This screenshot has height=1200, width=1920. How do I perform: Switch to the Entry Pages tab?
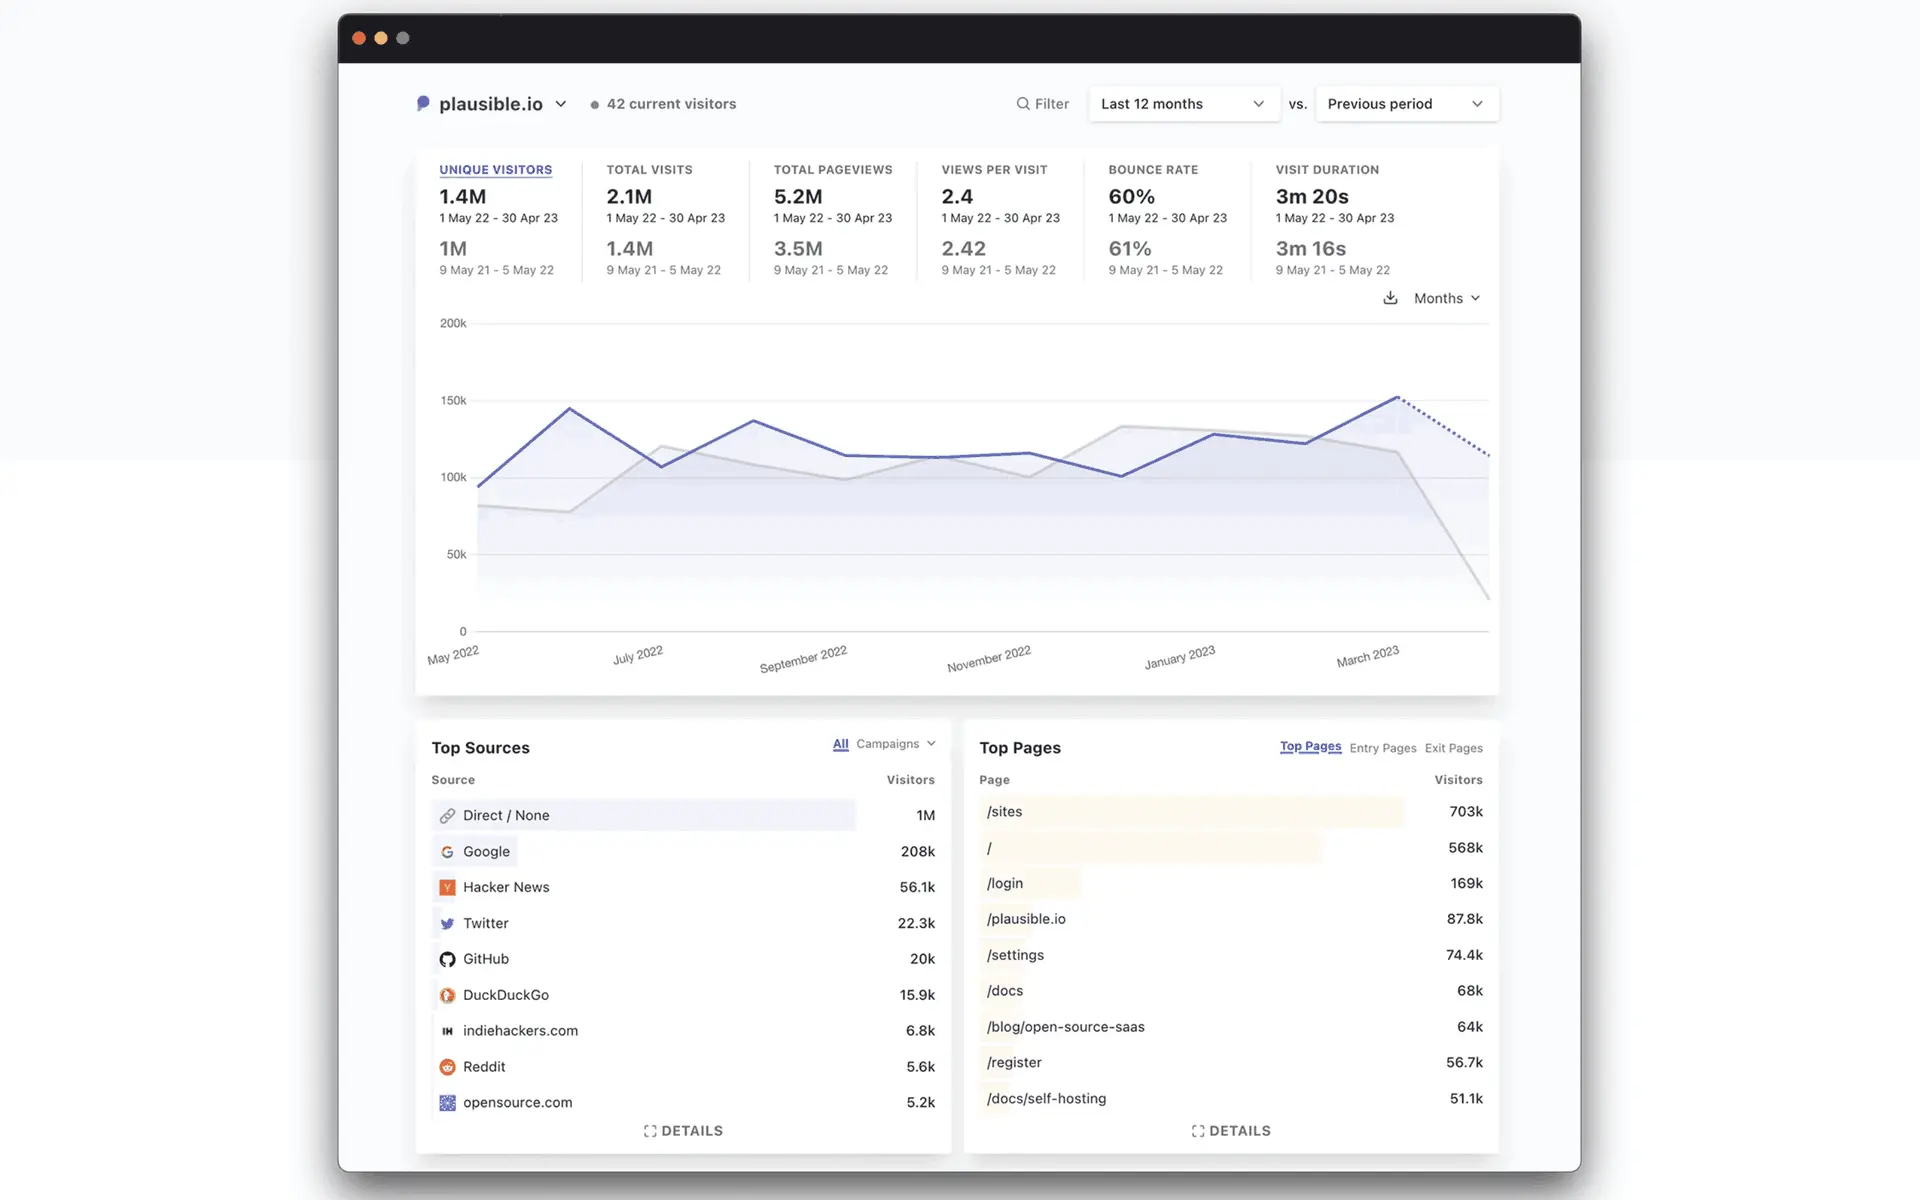[x=1382, y=748]
